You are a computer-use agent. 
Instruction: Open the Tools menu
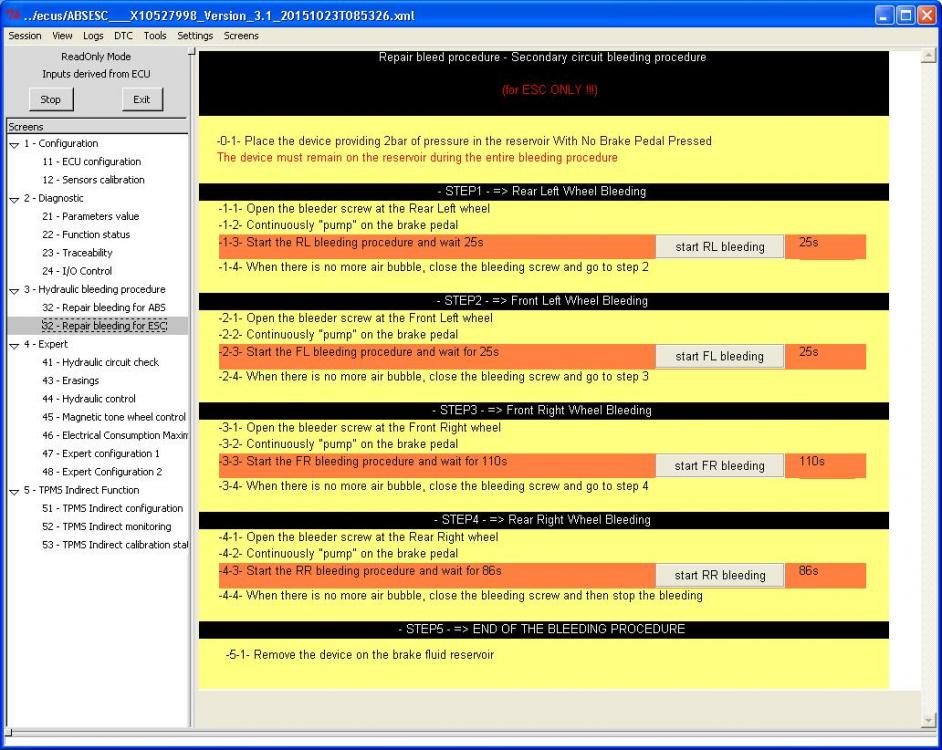click(155, 36)
